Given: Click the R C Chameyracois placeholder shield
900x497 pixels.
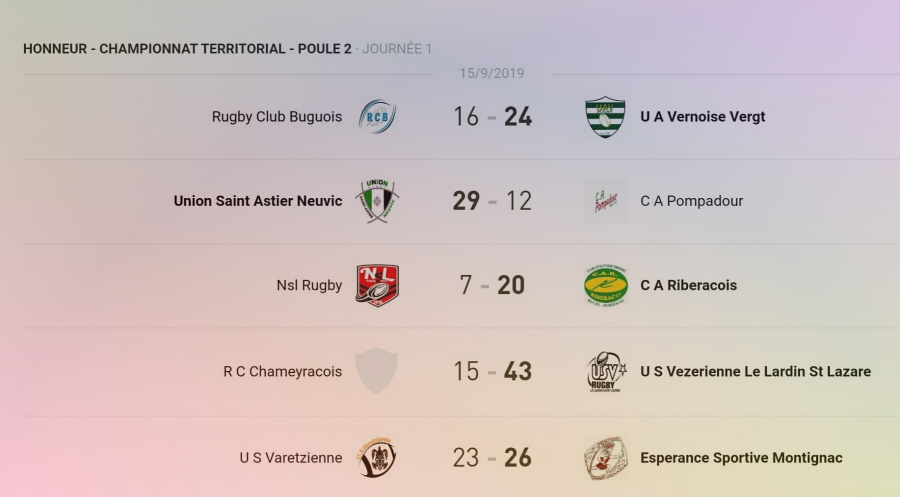Looking at the screenshot, I should pos(377,371).
